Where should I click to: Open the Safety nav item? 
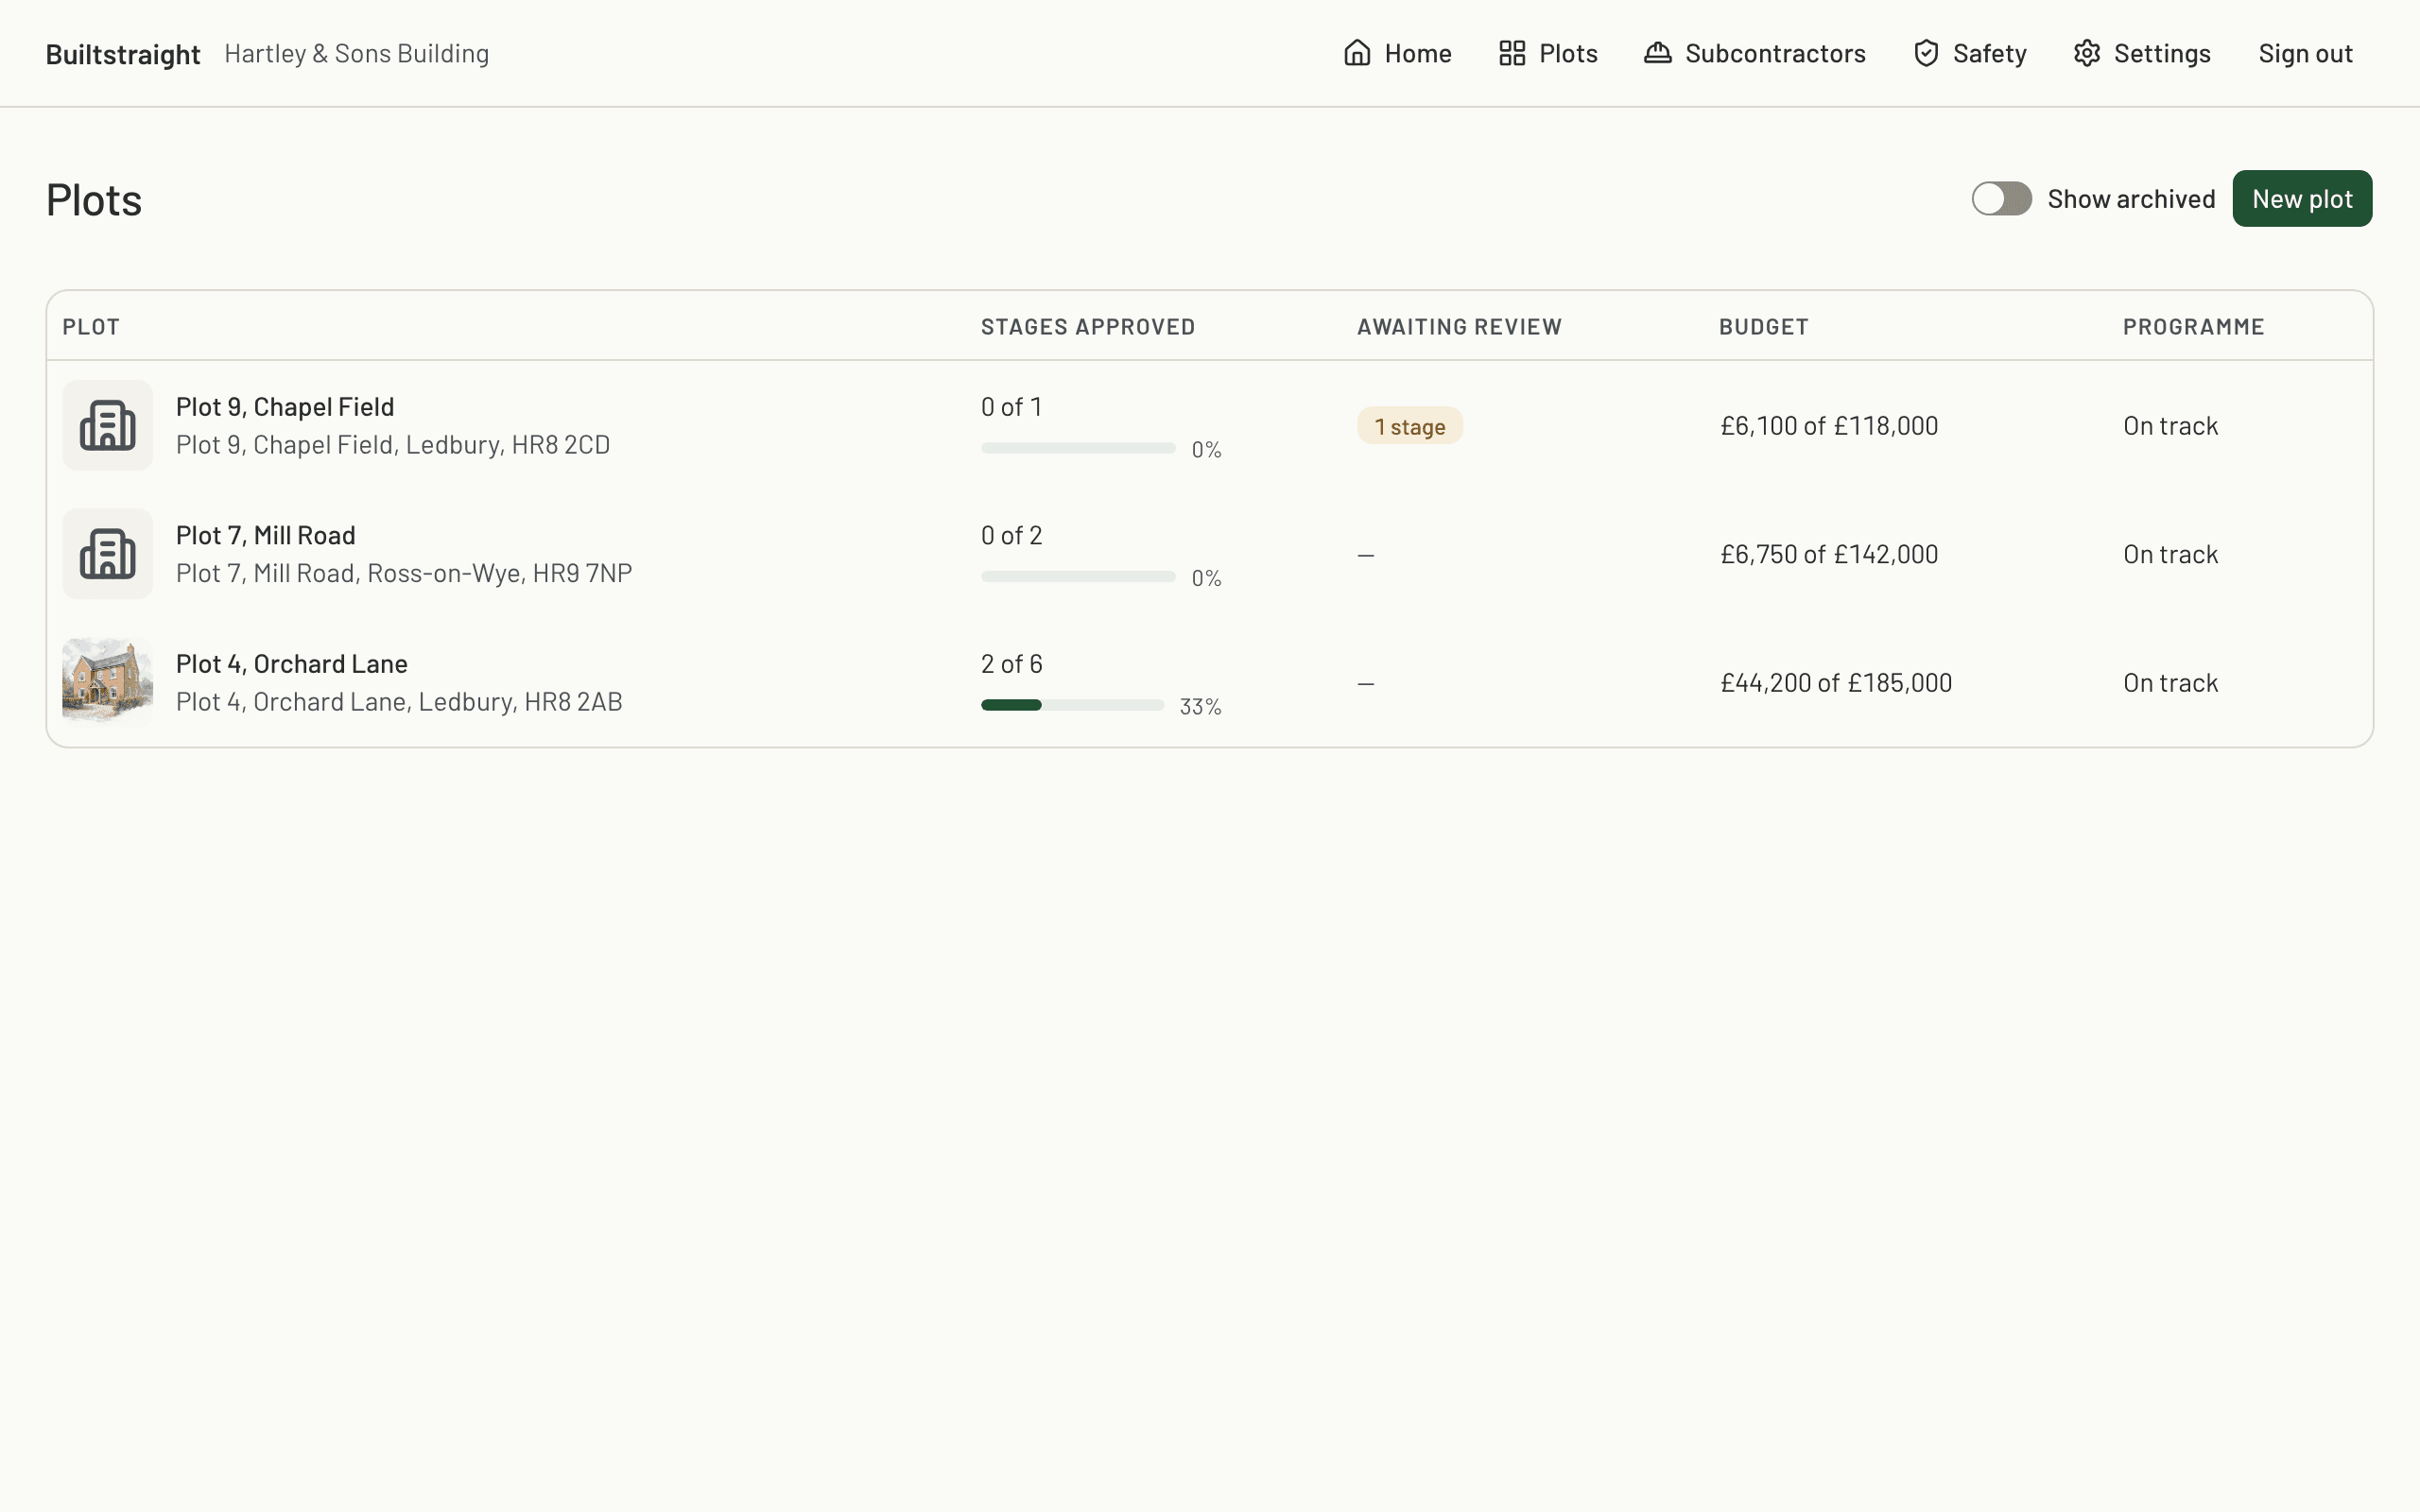tap(1969, 53)
